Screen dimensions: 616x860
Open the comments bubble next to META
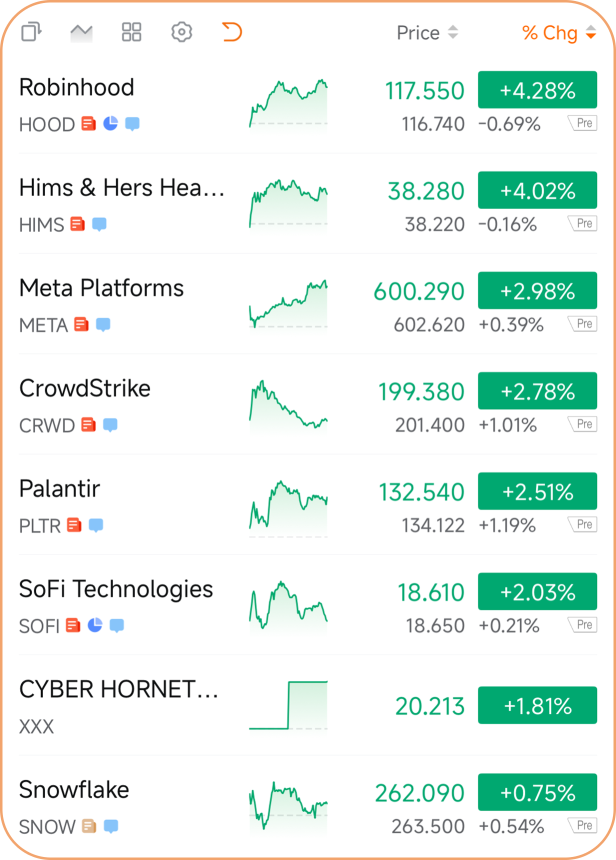click(103, 325)
